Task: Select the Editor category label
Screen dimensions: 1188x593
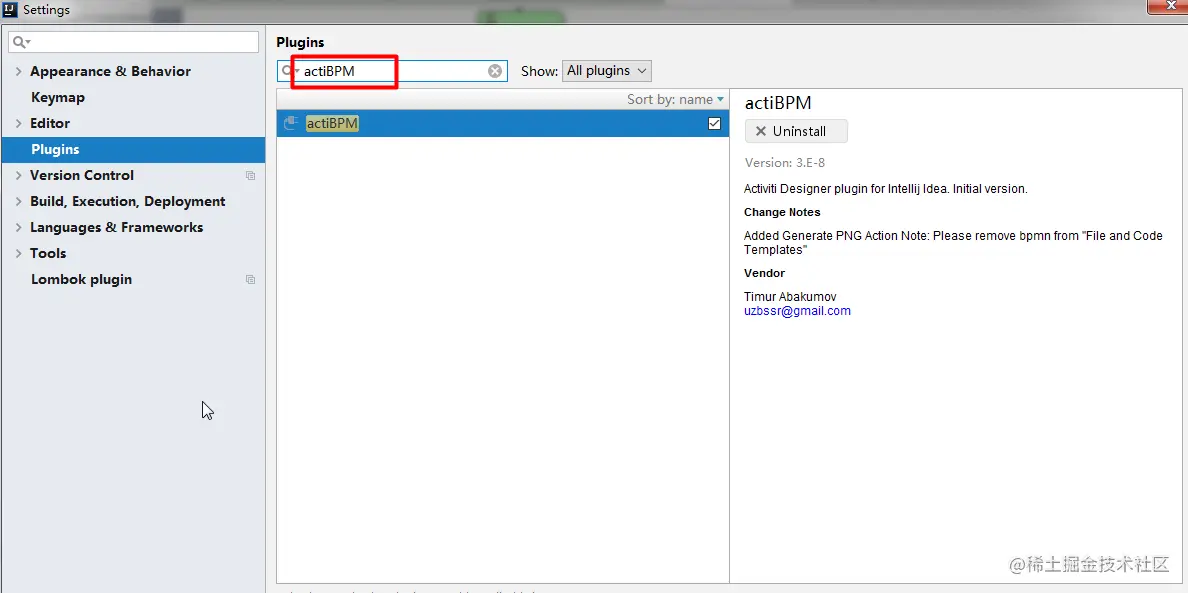Action: (x=50, y=123)
